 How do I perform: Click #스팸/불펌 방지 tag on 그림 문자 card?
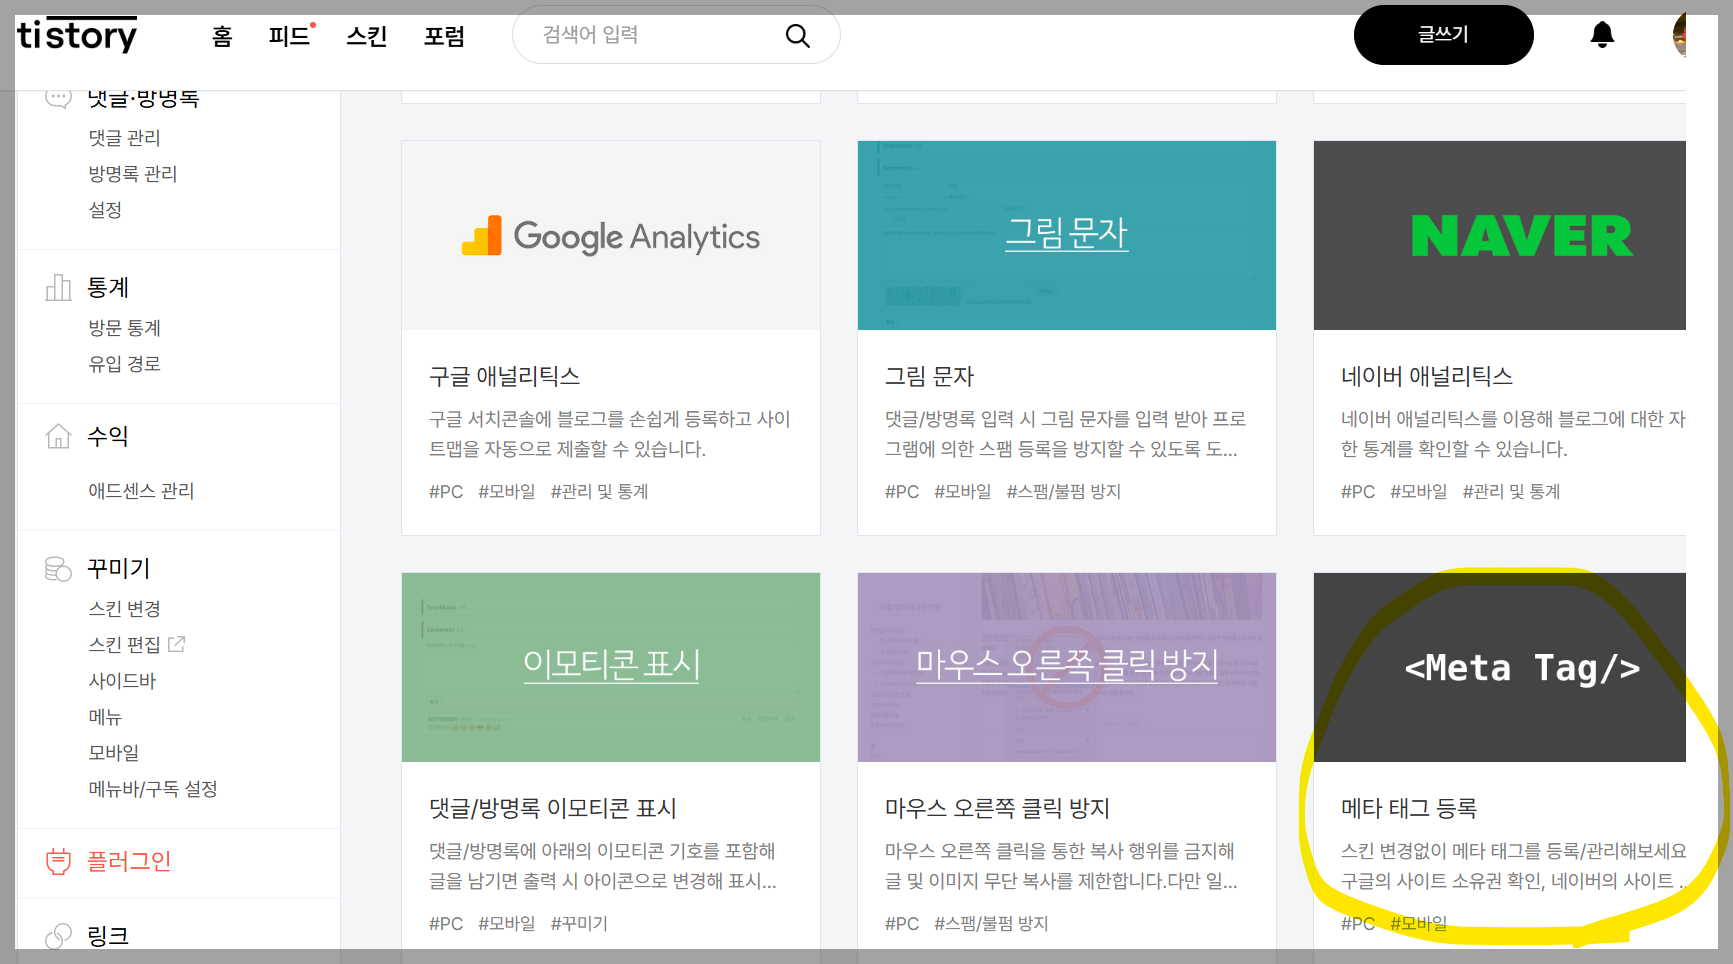[x=1064, y=492]
